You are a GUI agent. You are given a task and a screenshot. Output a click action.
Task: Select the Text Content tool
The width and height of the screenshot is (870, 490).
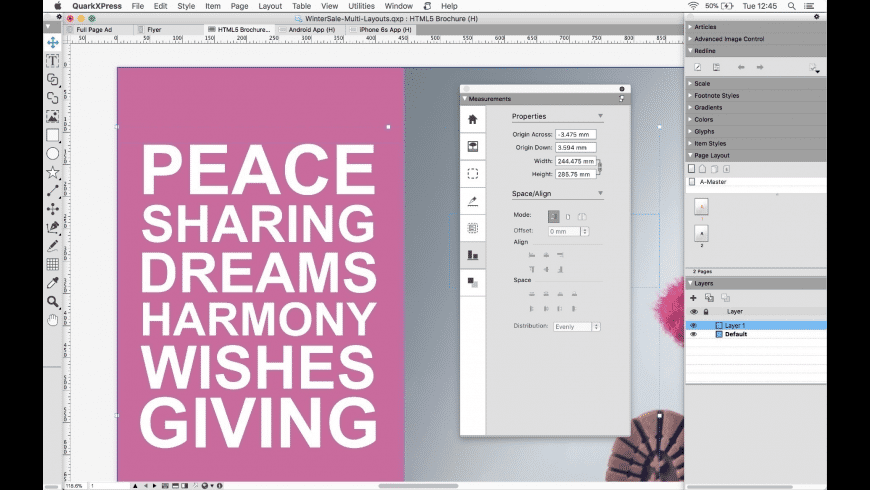[x=53, y=60]
